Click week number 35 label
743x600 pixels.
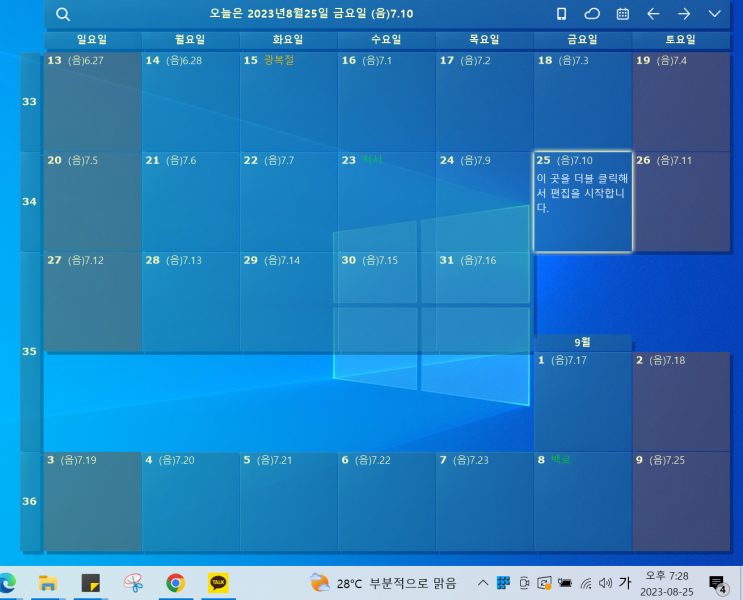[x=29, y=351]
